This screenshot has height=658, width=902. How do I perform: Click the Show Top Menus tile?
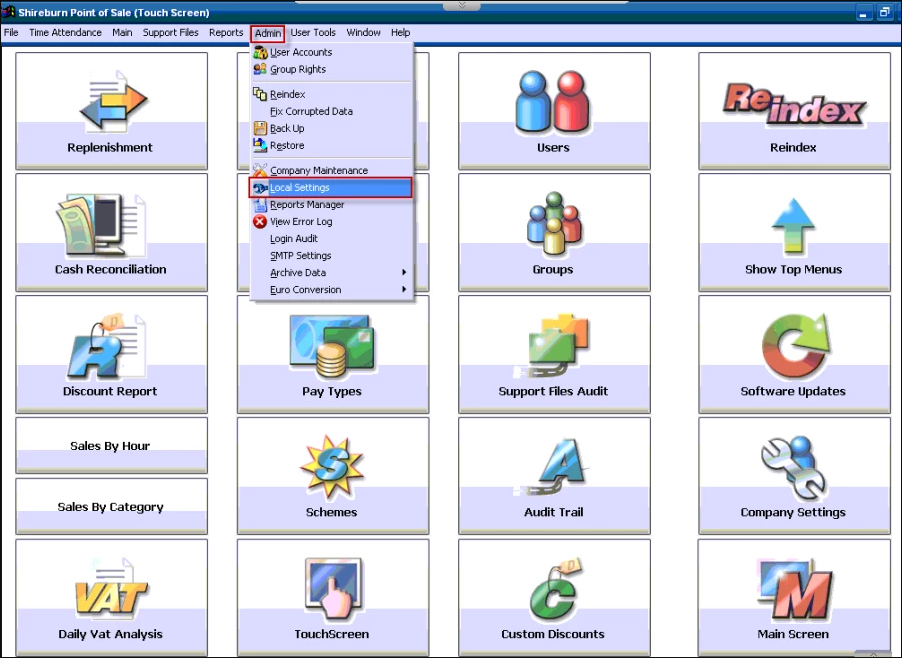tap(794, 232)
